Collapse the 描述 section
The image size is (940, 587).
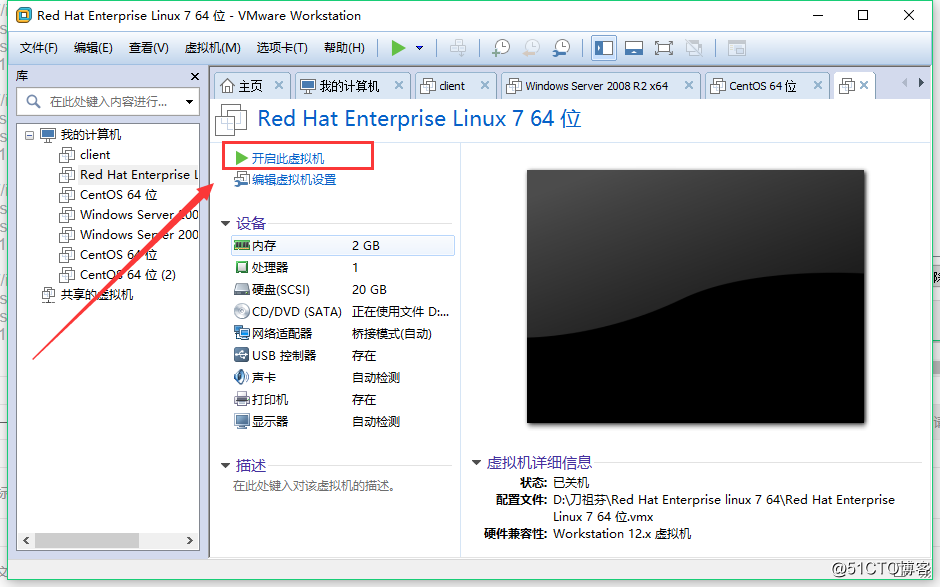click(225, 465)
